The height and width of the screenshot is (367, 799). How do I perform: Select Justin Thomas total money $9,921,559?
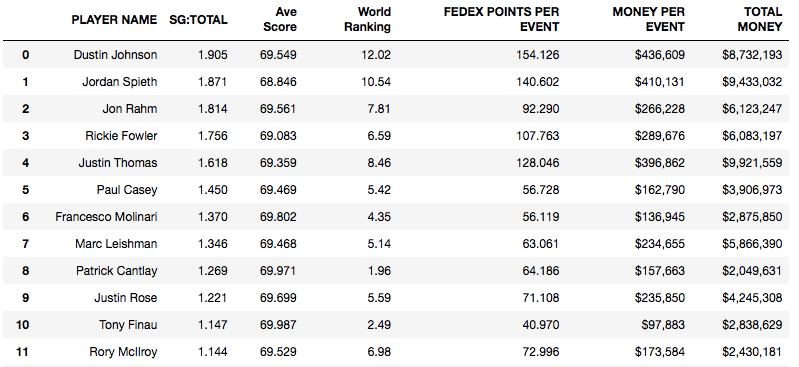(752, 163)
